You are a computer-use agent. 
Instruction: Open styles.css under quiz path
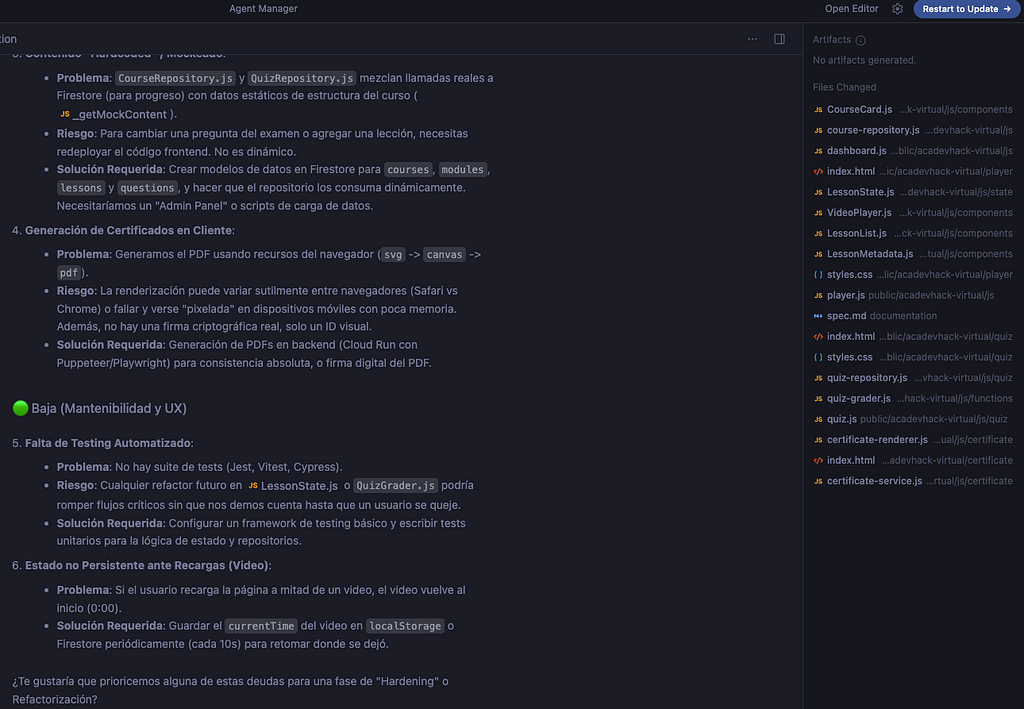click(913, 357)
